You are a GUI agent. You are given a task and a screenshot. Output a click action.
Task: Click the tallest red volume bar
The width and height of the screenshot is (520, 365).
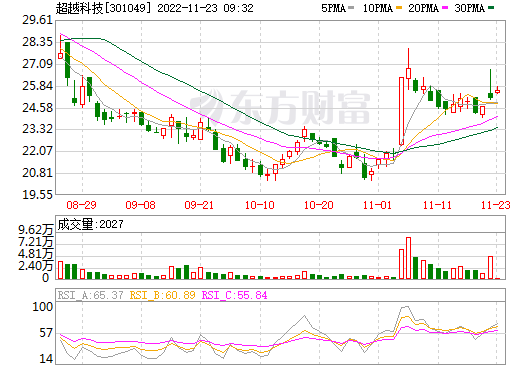(x=408, y=258)
